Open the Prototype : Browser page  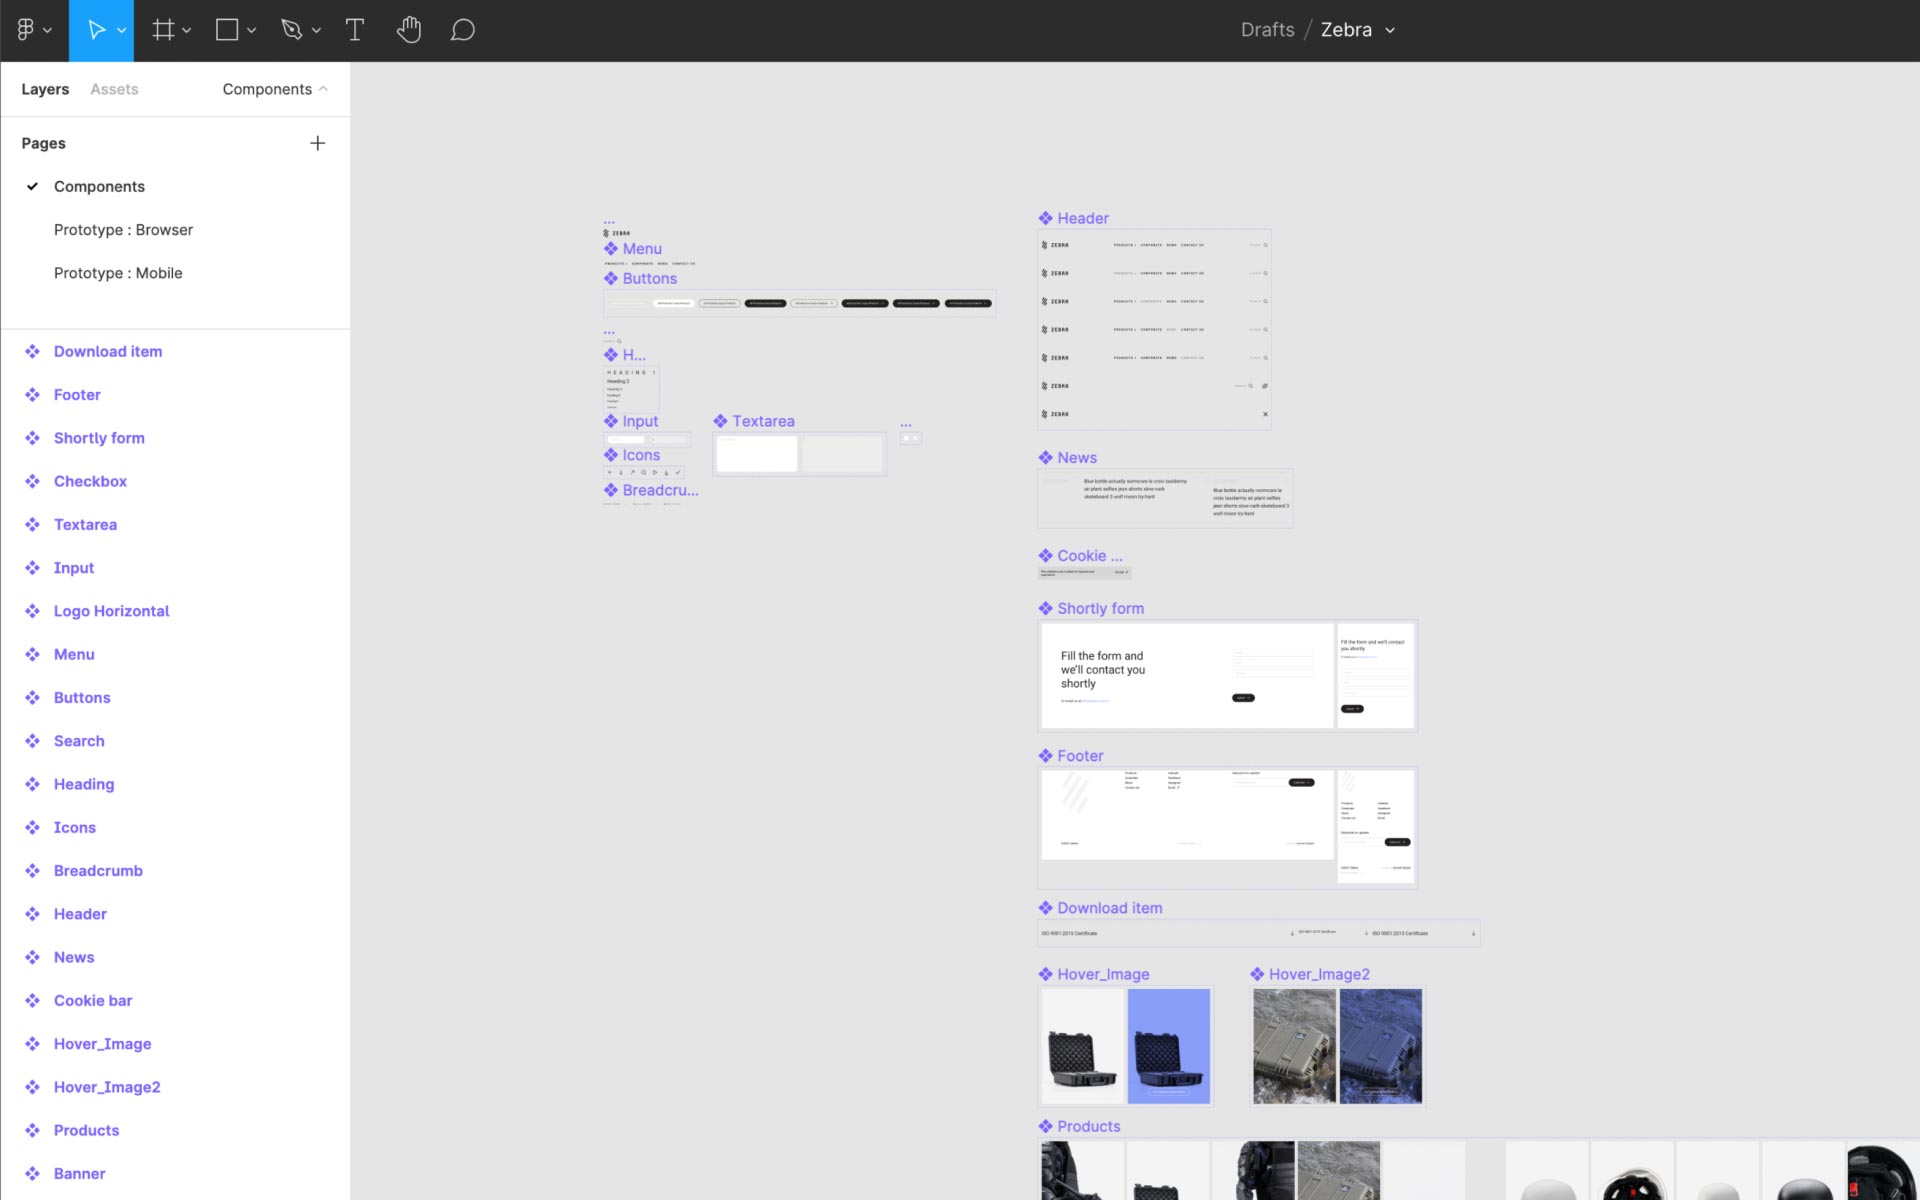coord(123,229)
